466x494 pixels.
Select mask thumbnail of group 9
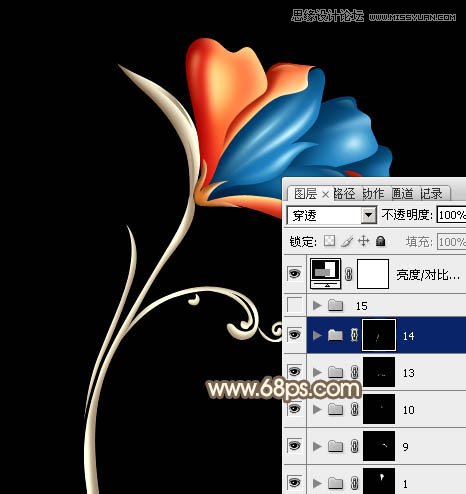(x=379, y=446)
